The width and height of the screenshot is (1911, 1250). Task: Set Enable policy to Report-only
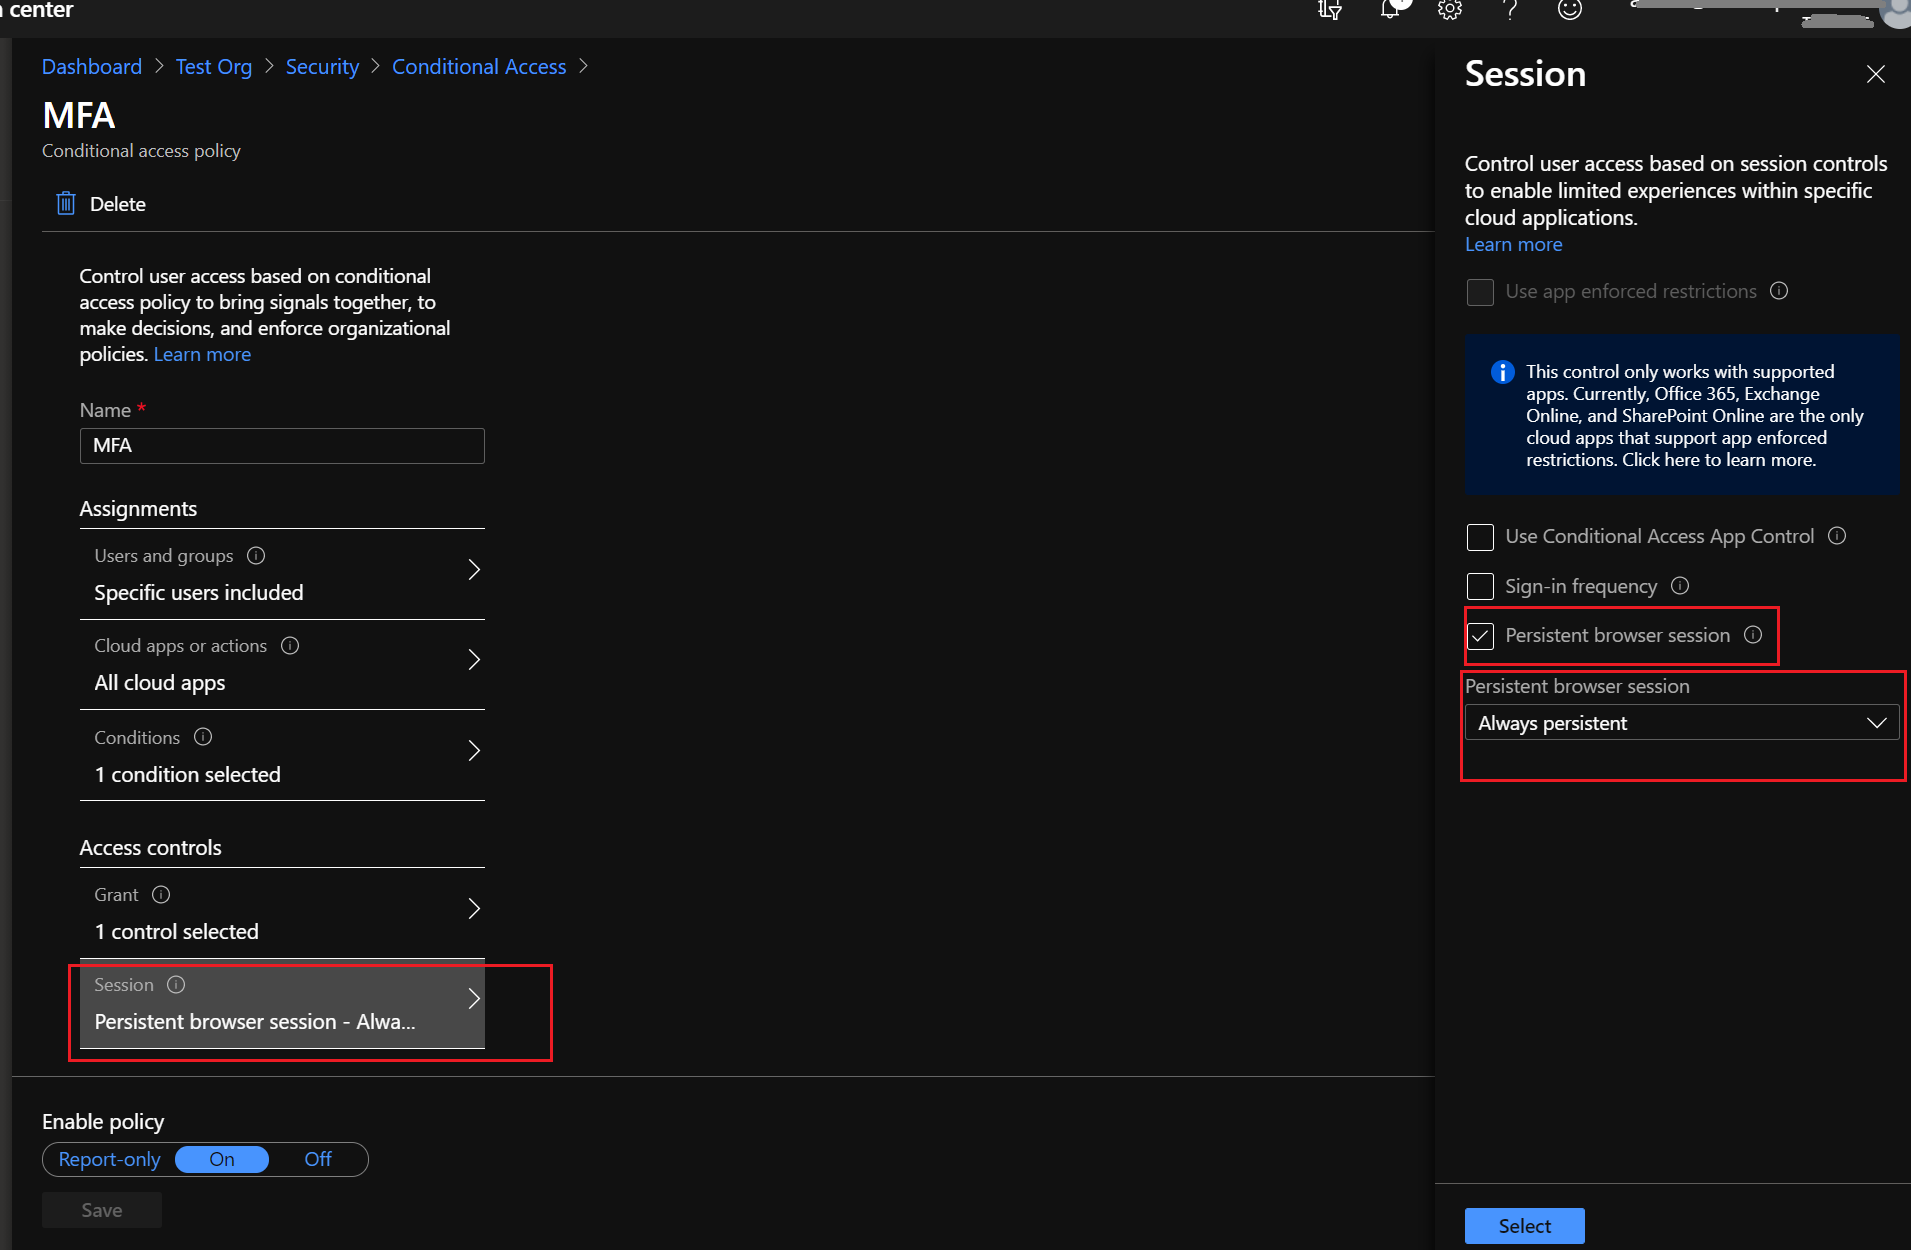[x=109, y=1159]
